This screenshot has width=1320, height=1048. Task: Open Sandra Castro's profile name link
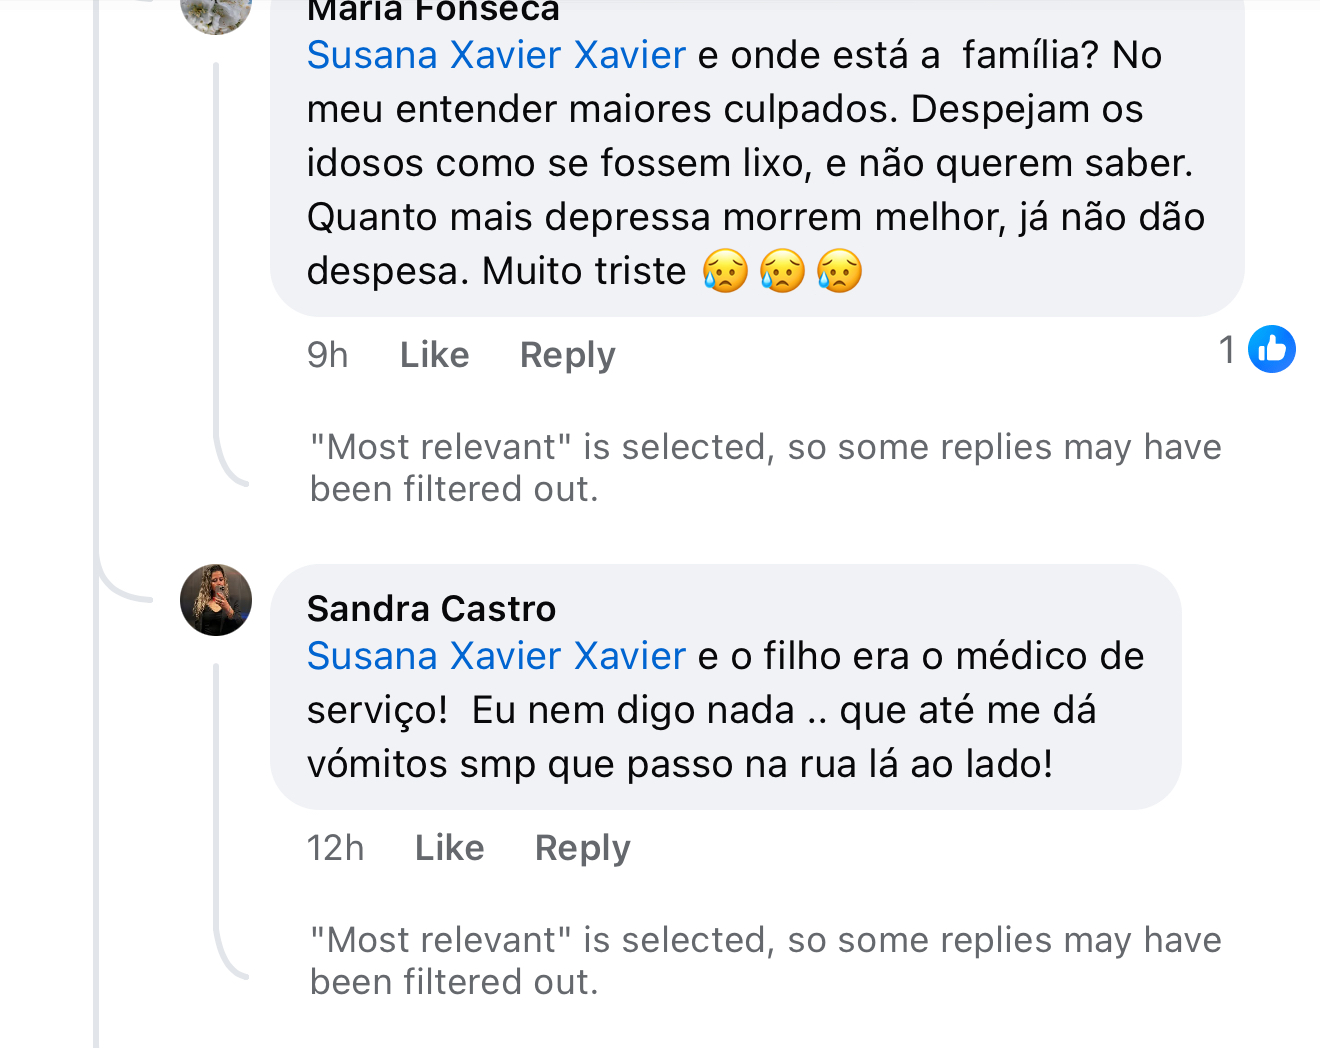[431, 608]
